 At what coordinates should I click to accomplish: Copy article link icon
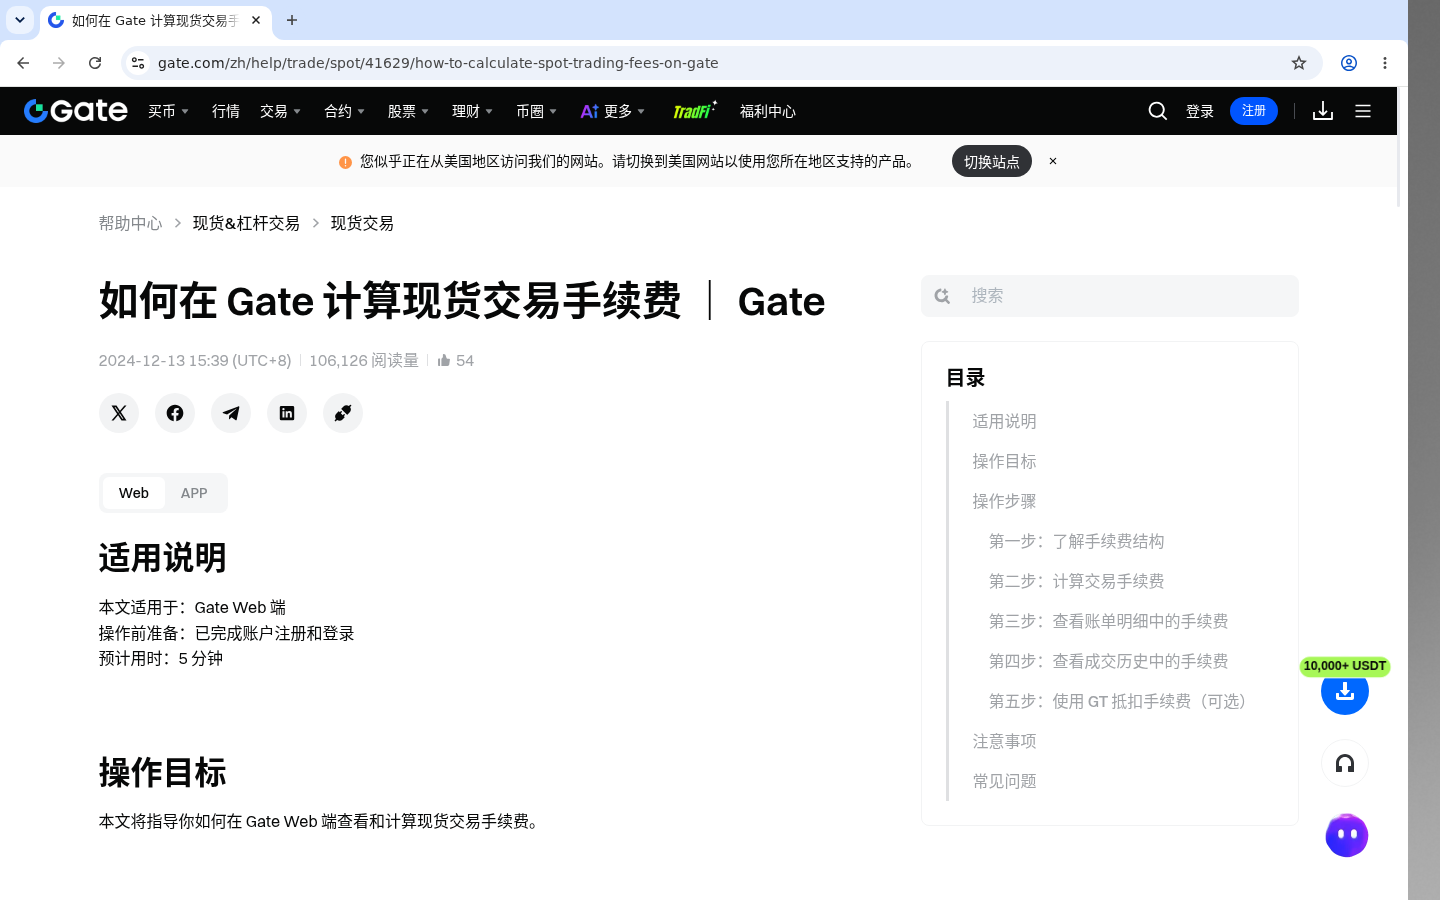(x=343, y=413)
